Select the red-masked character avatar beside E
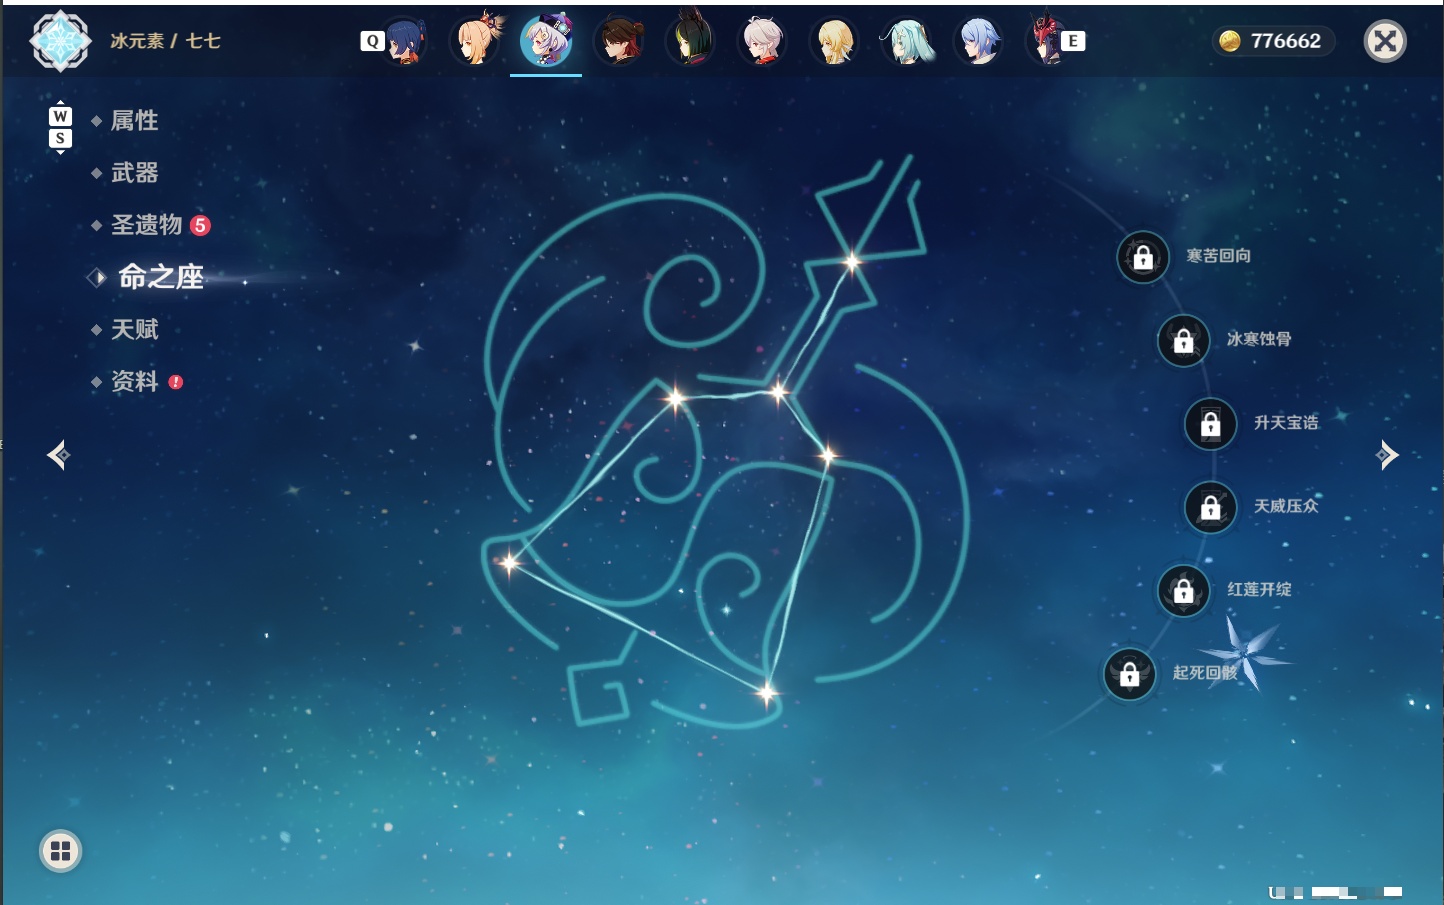This screenshot has width=1444, height=905. click(x=1045, y=40)
